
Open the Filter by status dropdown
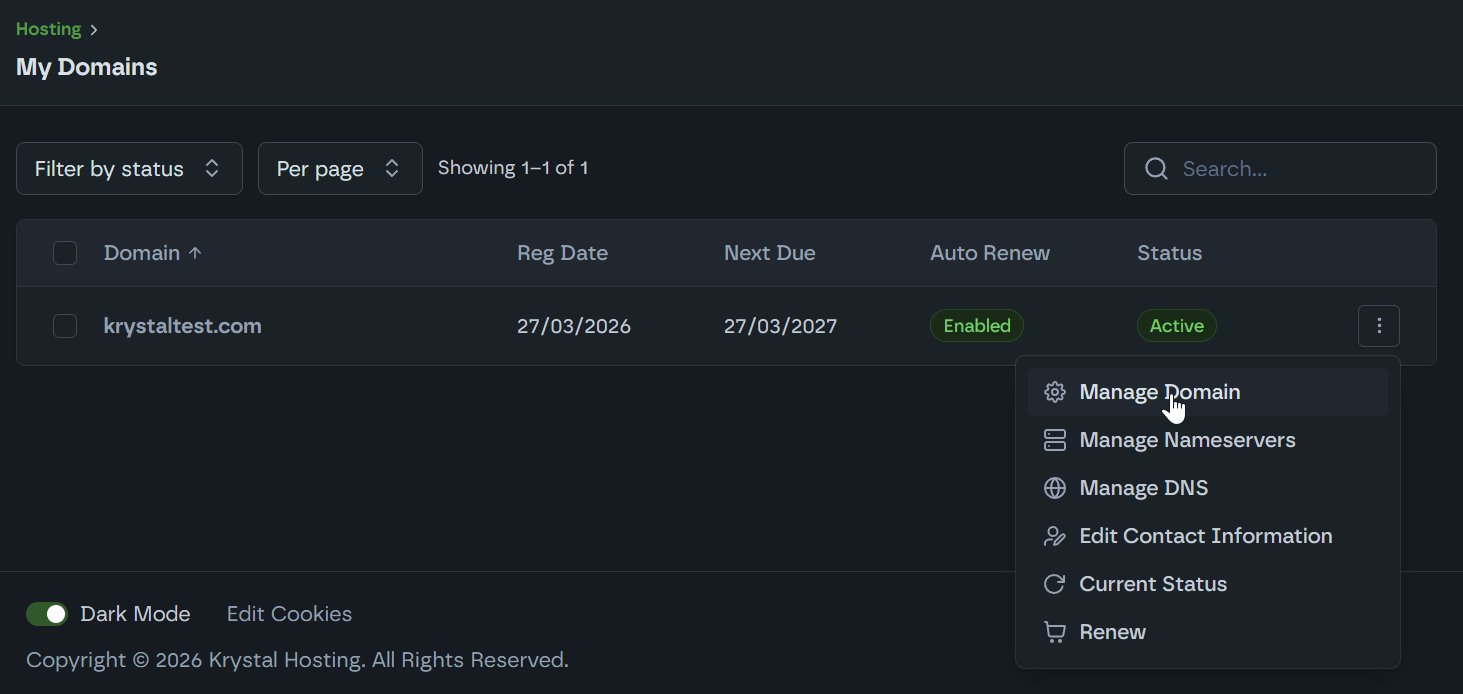click(129, 169)
